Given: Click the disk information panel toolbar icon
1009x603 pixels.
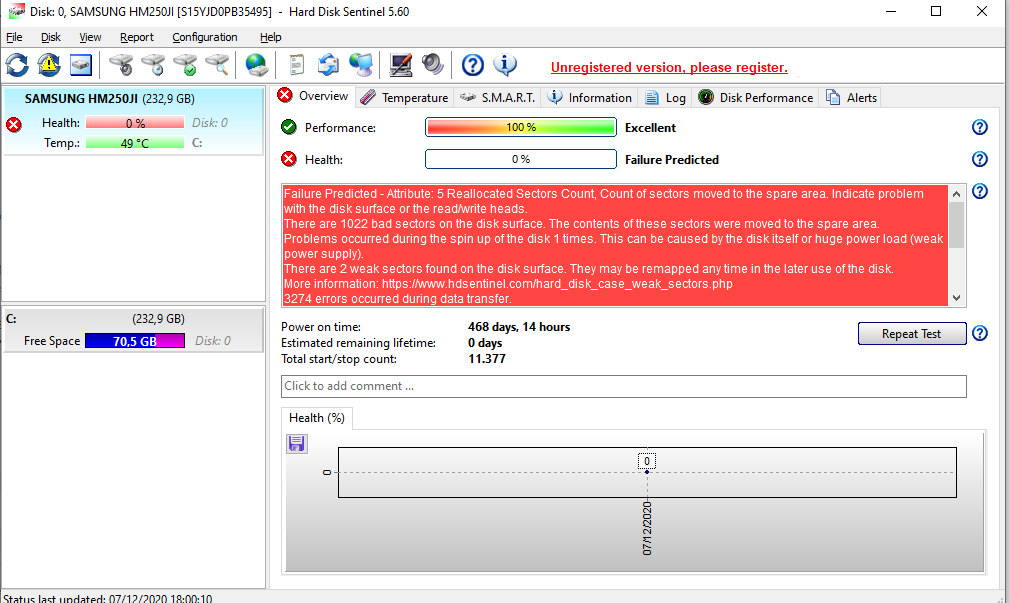Looking at the screenshot, I should click(x=81, y=65).
